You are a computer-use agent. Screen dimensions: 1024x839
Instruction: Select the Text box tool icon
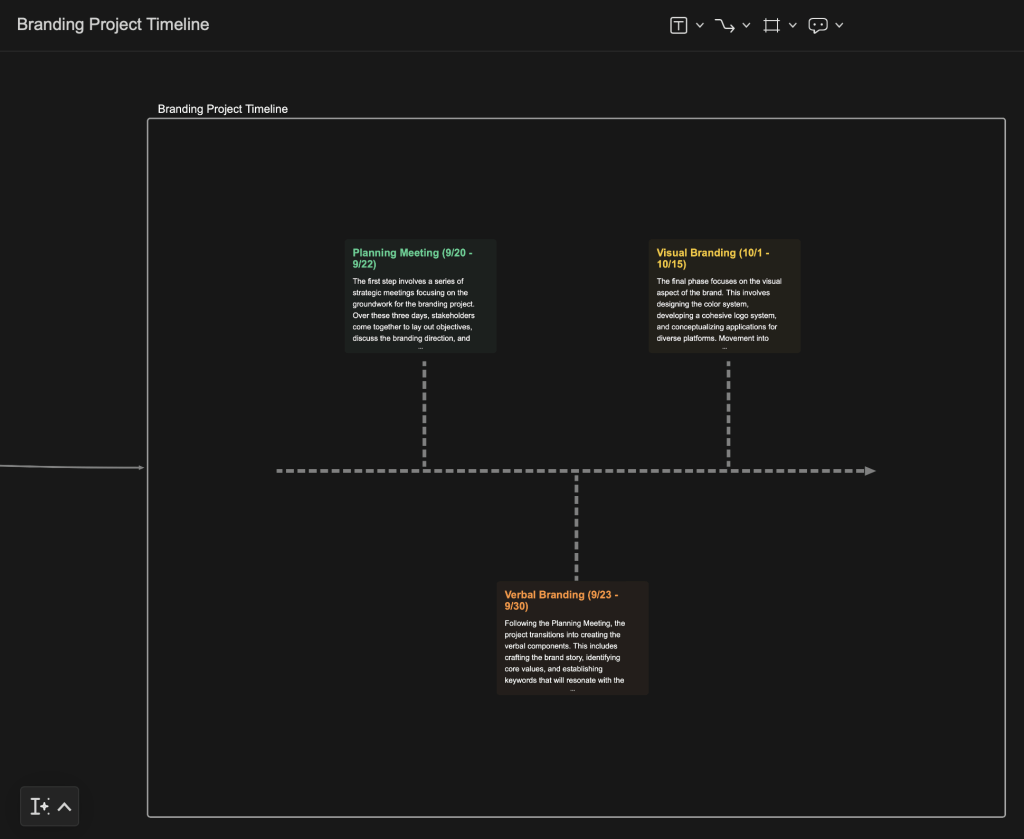click(678, 26)
